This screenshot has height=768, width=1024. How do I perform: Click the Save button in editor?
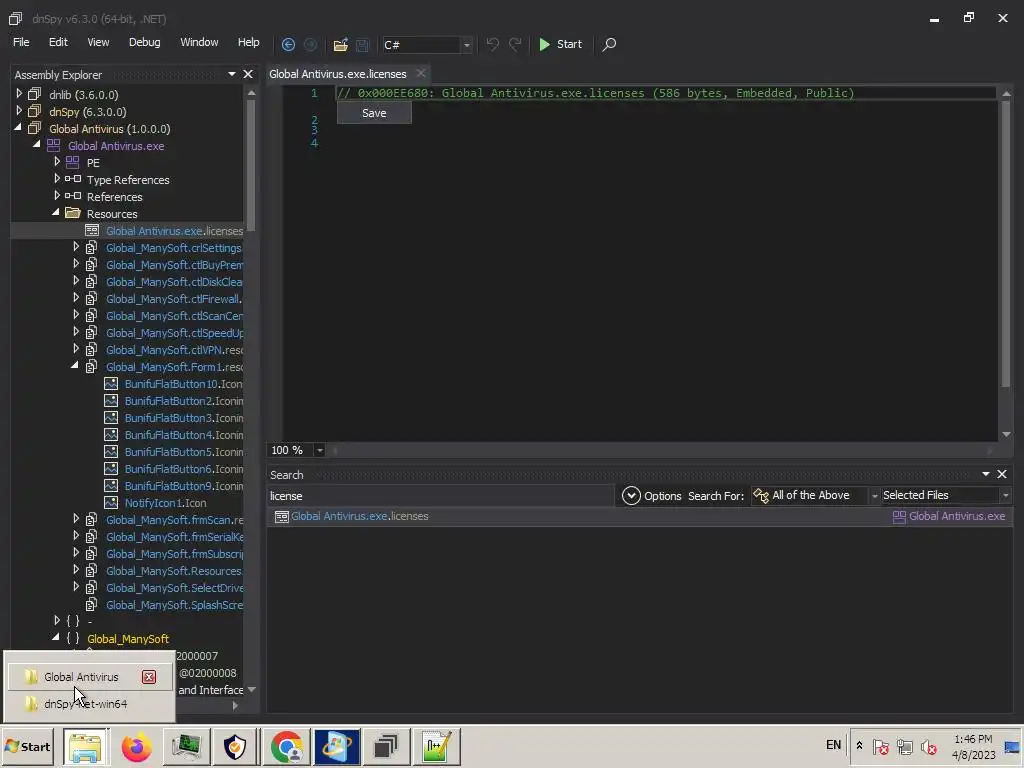coord(374,113)
